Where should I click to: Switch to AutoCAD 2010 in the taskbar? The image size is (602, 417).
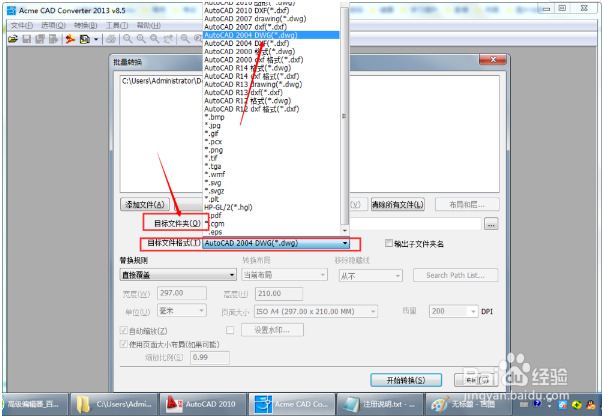203,404
